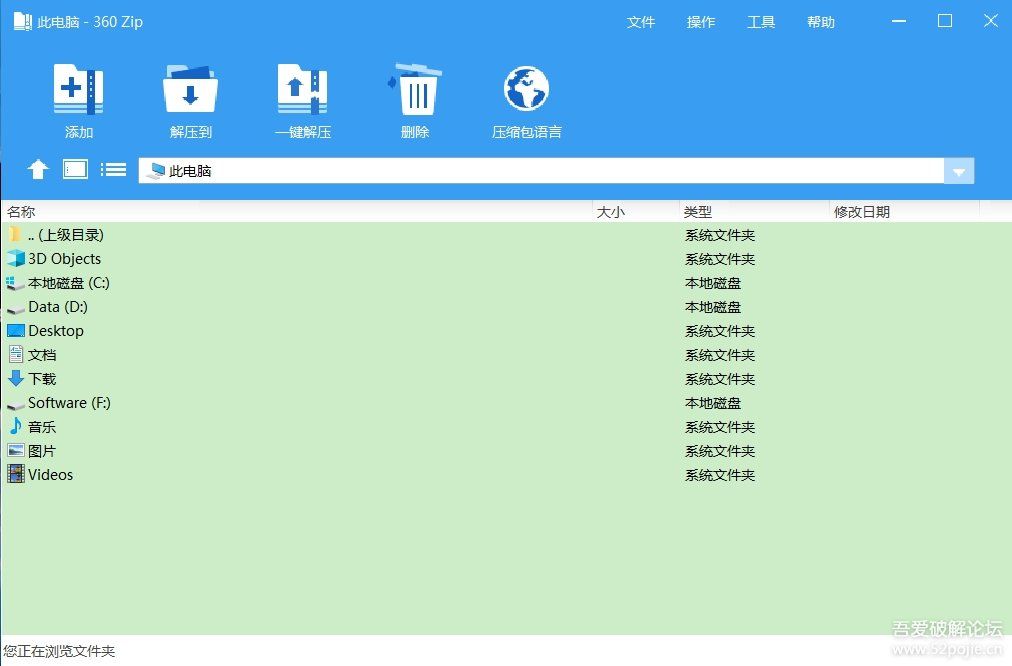The width and height of the screenshot is (1012, 666).
Task: Click the 此电脑 address path field
Action: 541,171
